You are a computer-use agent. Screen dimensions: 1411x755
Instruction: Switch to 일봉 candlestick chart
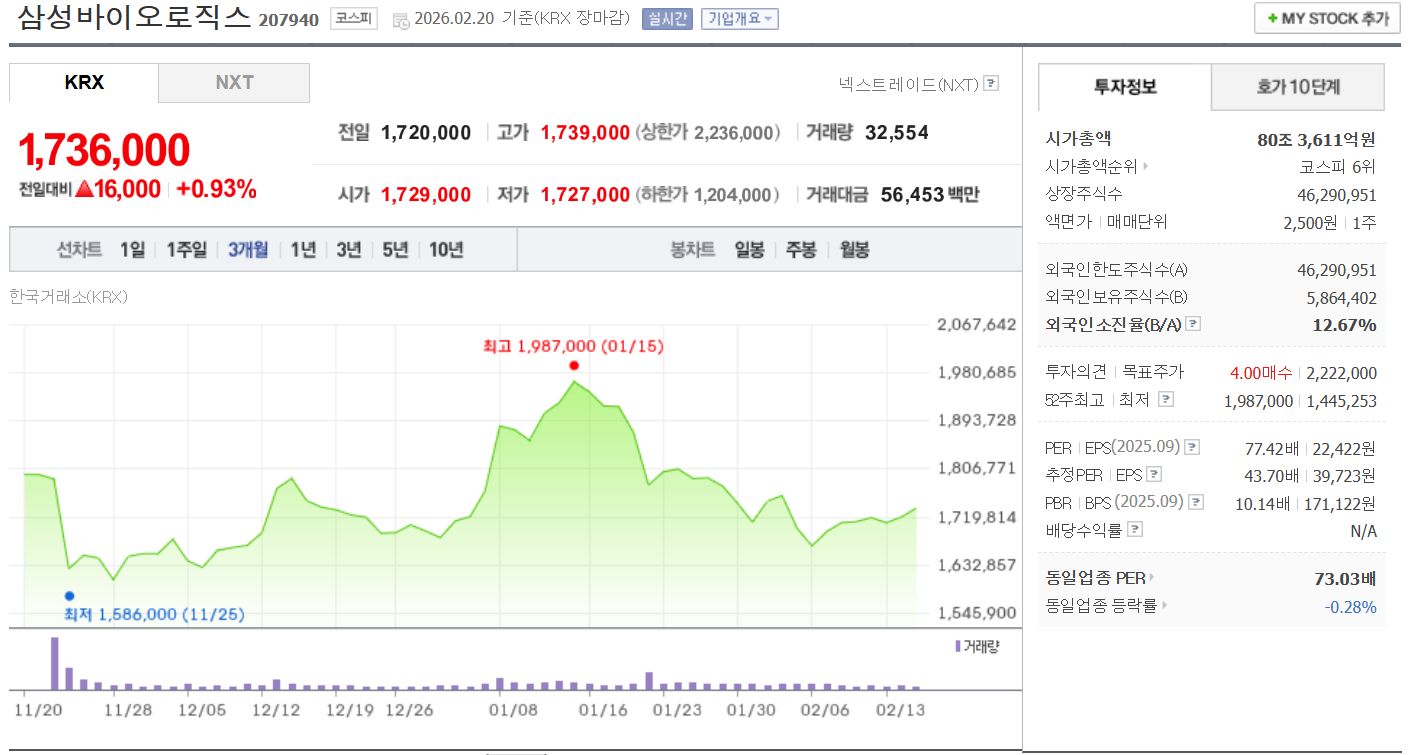coord(749,250)
